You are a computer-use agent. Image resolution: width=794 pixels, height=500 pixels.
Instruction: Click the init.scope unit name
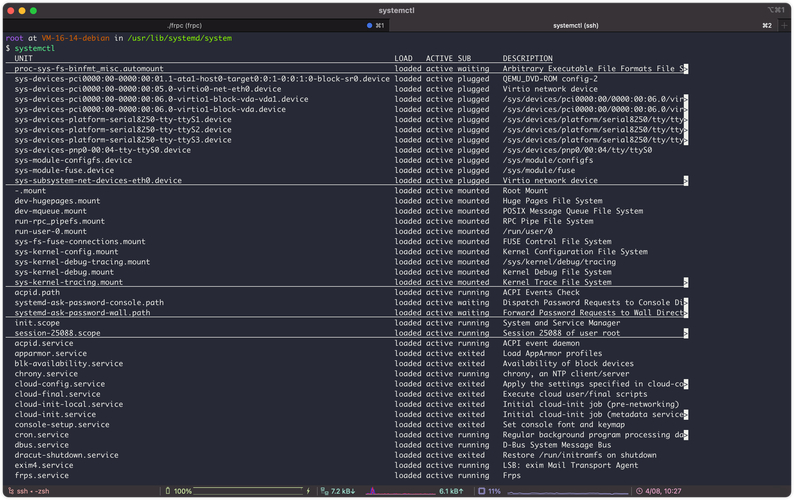tap(37, 323)
